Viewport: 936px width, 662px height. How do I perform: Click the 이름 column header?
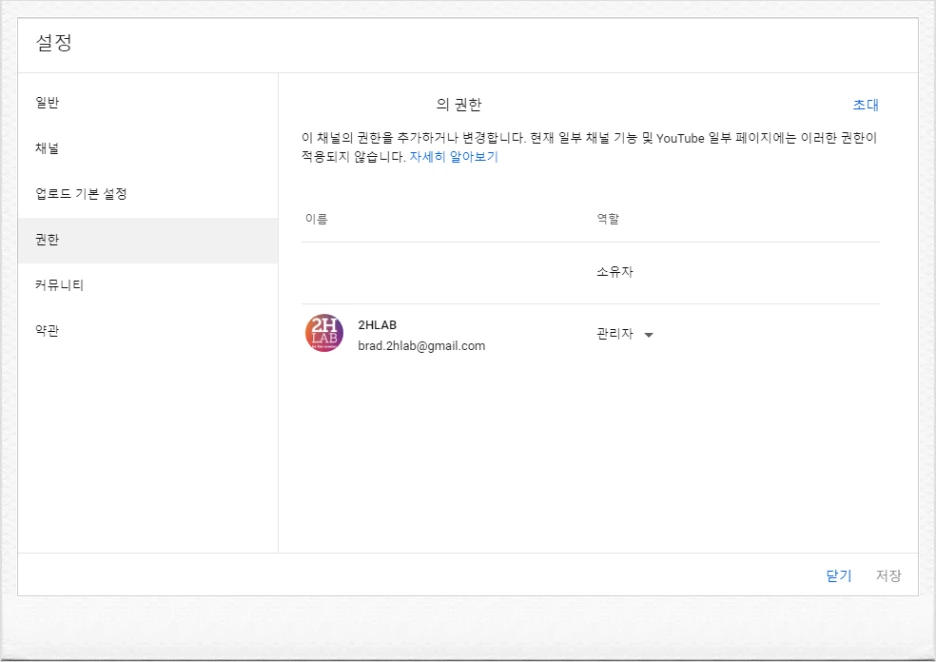tap(316, 219)
